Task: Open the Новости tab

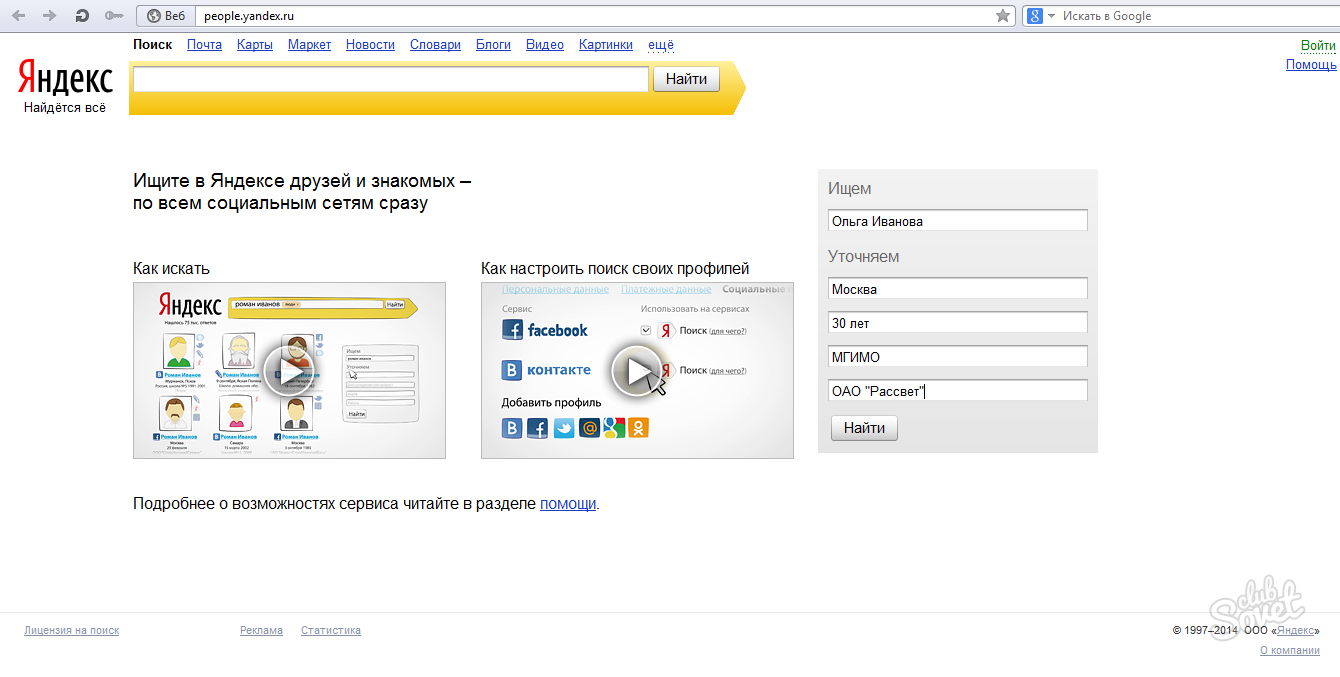Action: tap(370, 45)
